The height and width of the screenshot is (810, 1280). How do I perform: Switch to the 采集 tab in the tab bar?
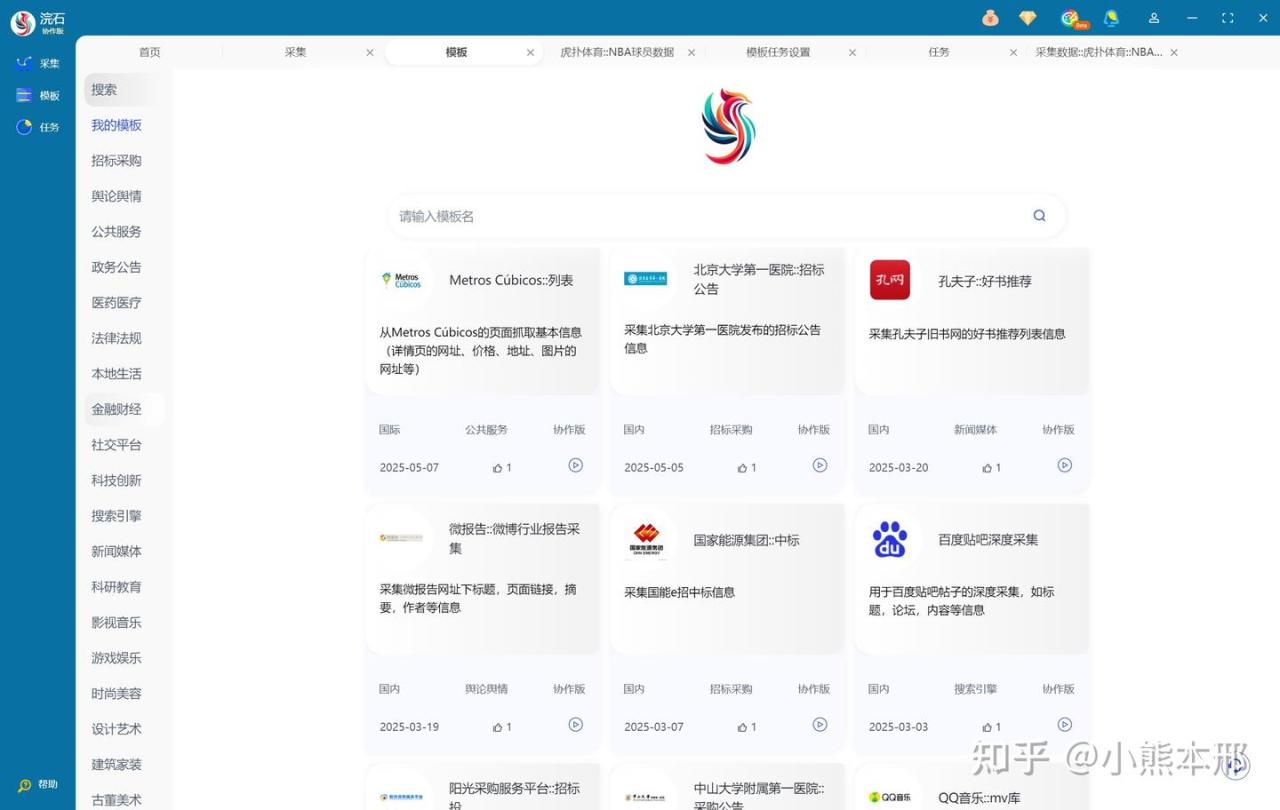[x=295, y=52]
